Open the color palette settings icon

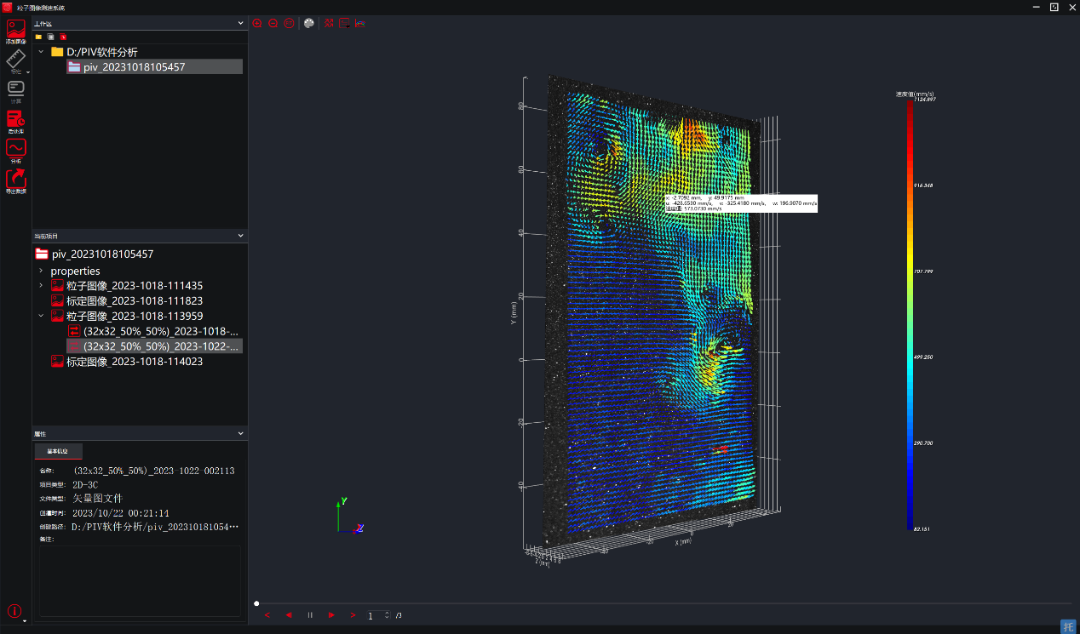[309, 23]
